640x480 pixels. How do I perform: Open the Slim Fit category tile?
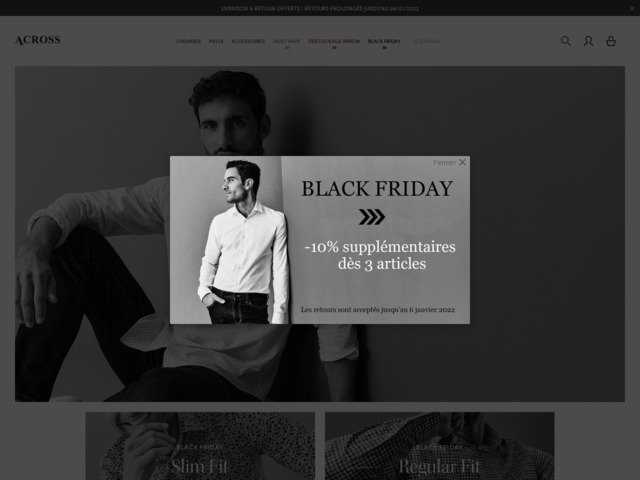[200, 446]
